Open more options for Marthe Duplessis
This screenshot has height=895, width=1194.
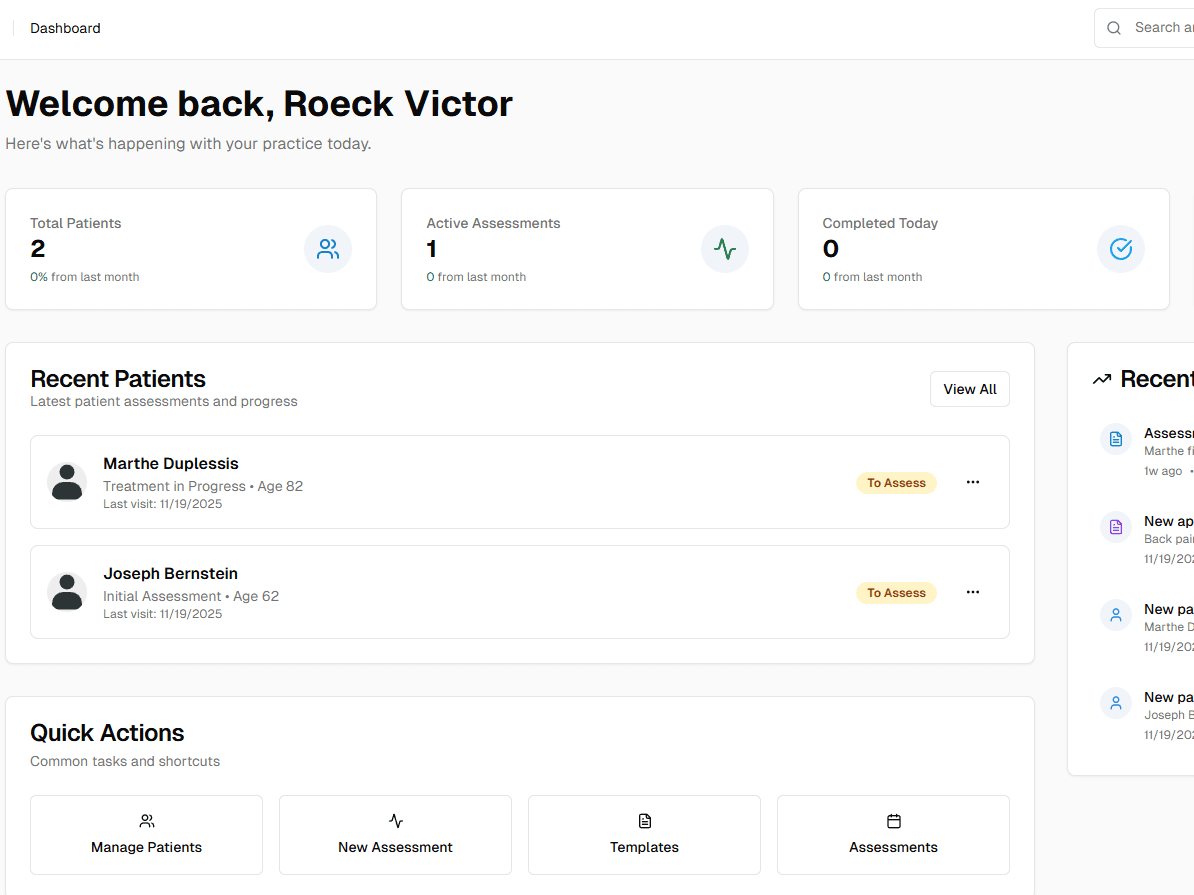(x=973, y=482)
